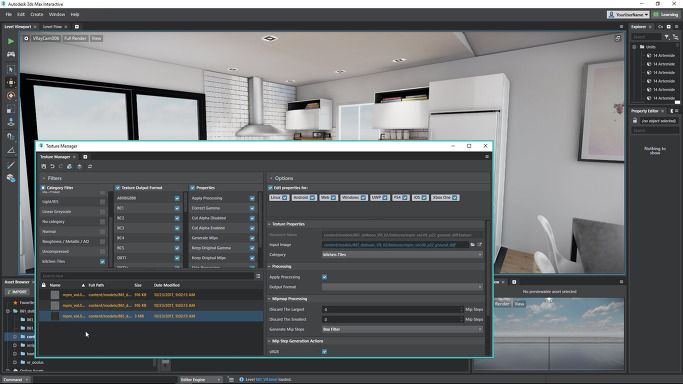Select the arrow Select tool
Image resolution: width=683 pixels, height=384 pixels.
click(x=11, y=69)
